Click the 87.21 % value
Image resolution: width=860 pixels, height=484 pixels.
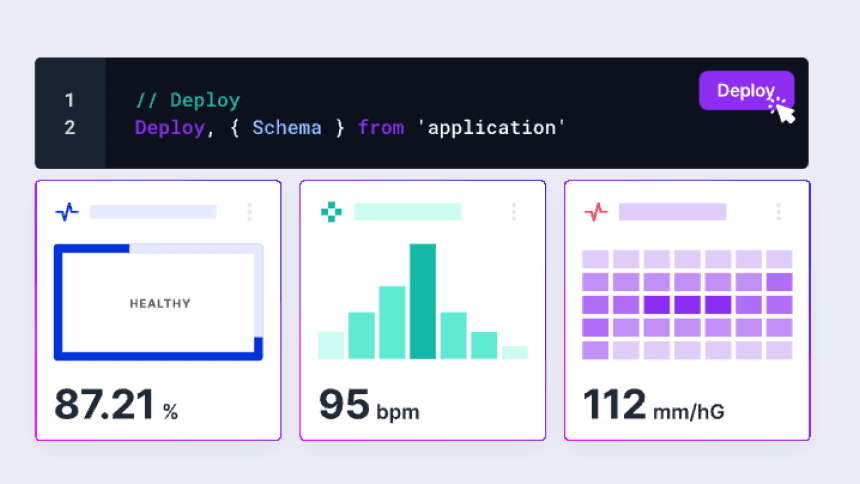tap(116, 405)
